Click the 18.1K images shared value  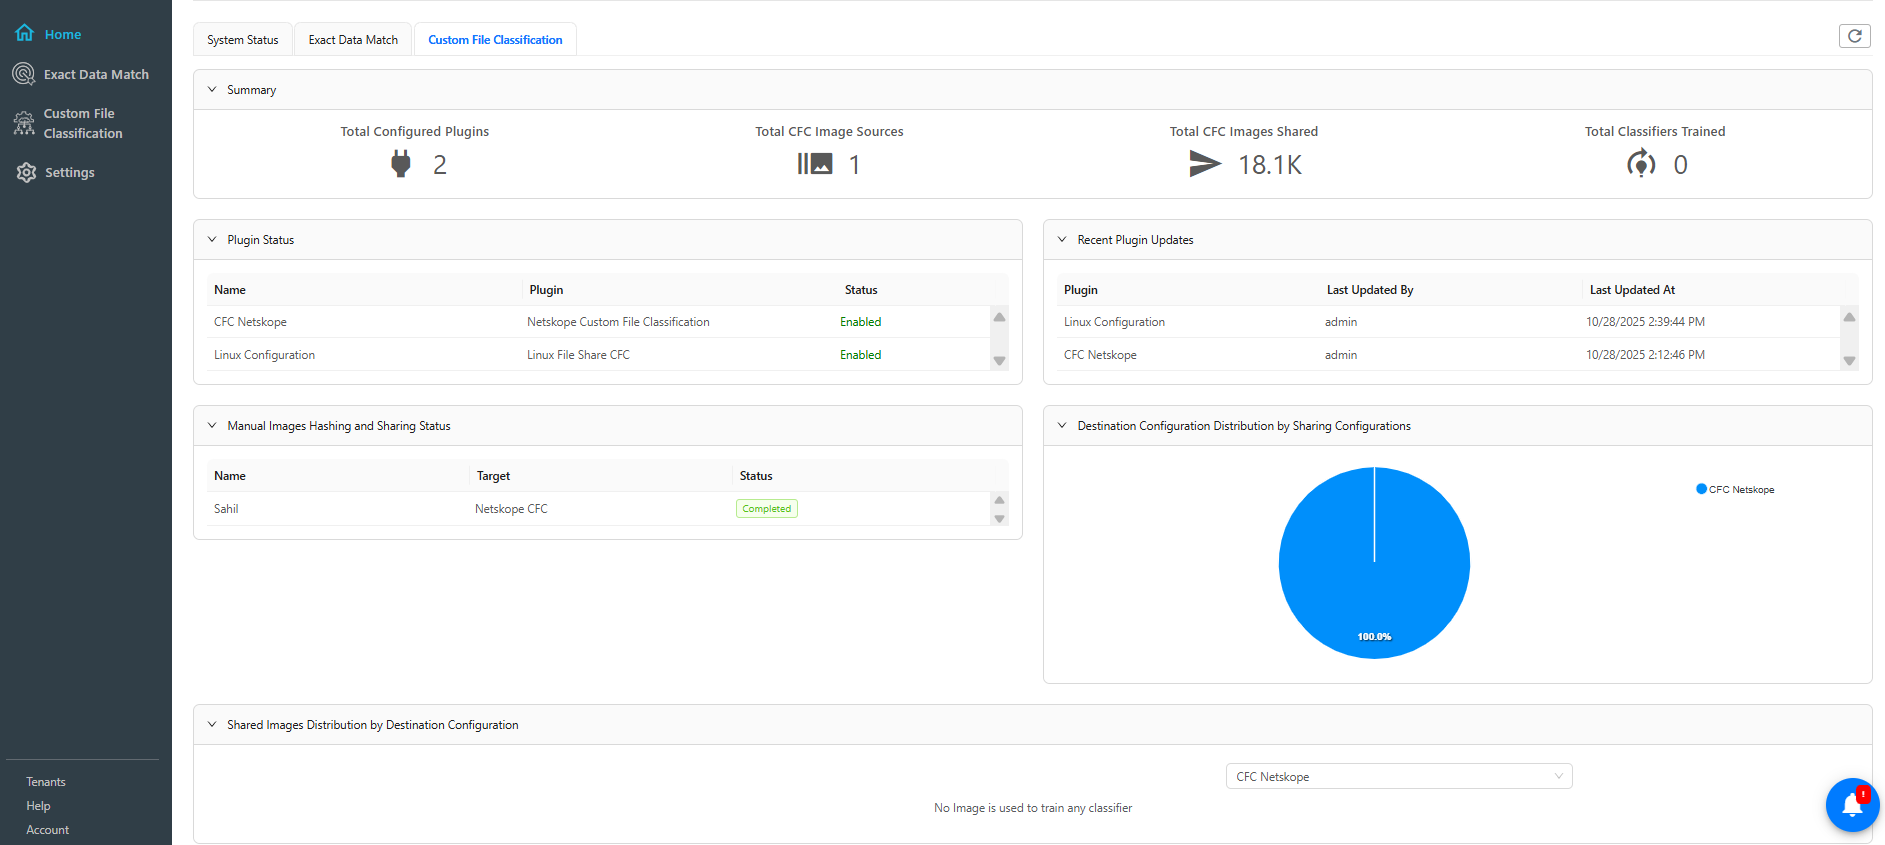[x=1270, y=165]
